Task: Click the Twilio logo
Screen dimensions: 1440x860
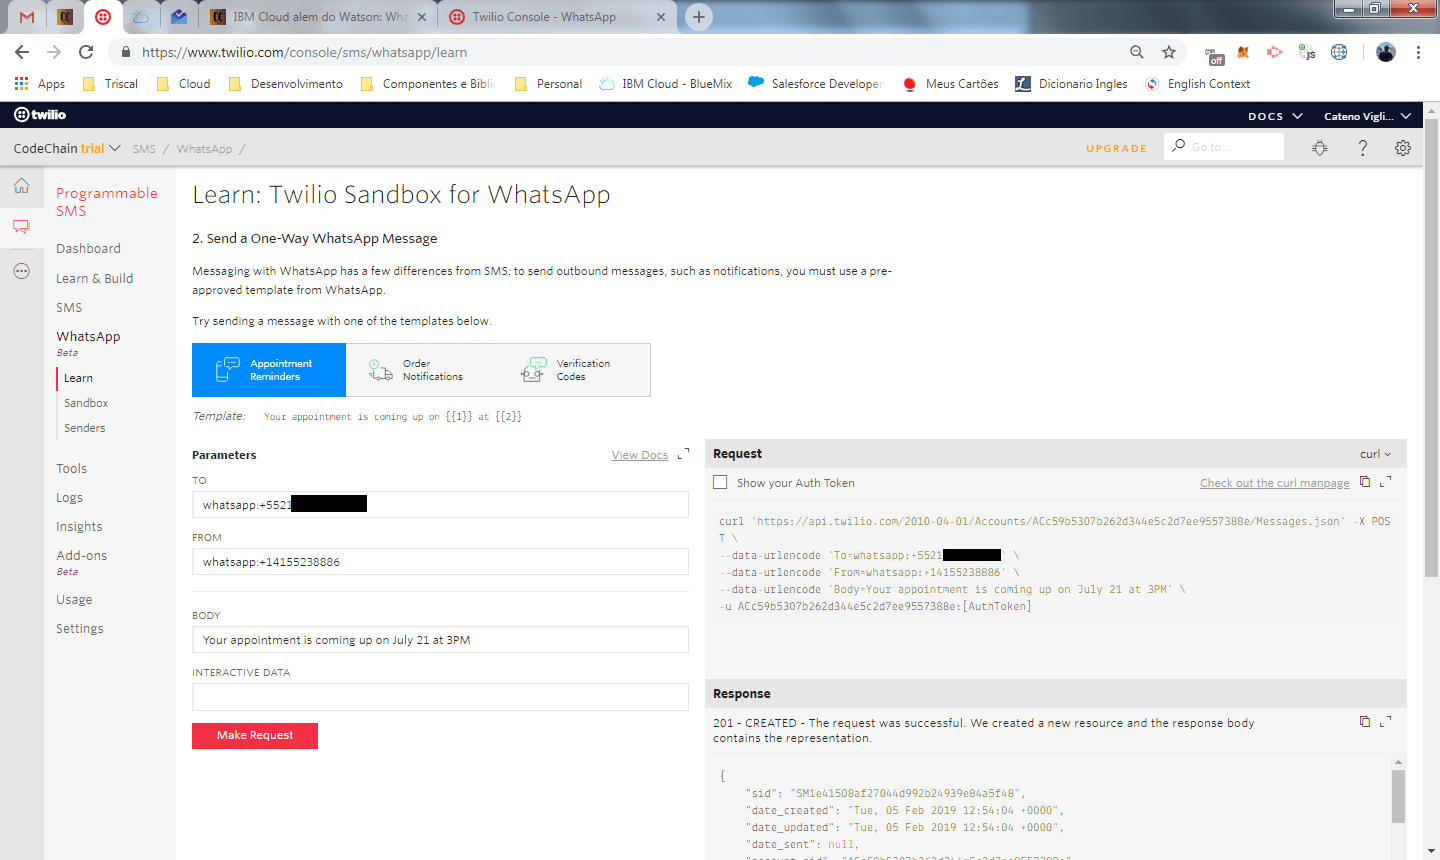Action: pyautogui.click(x=40, y=115)
